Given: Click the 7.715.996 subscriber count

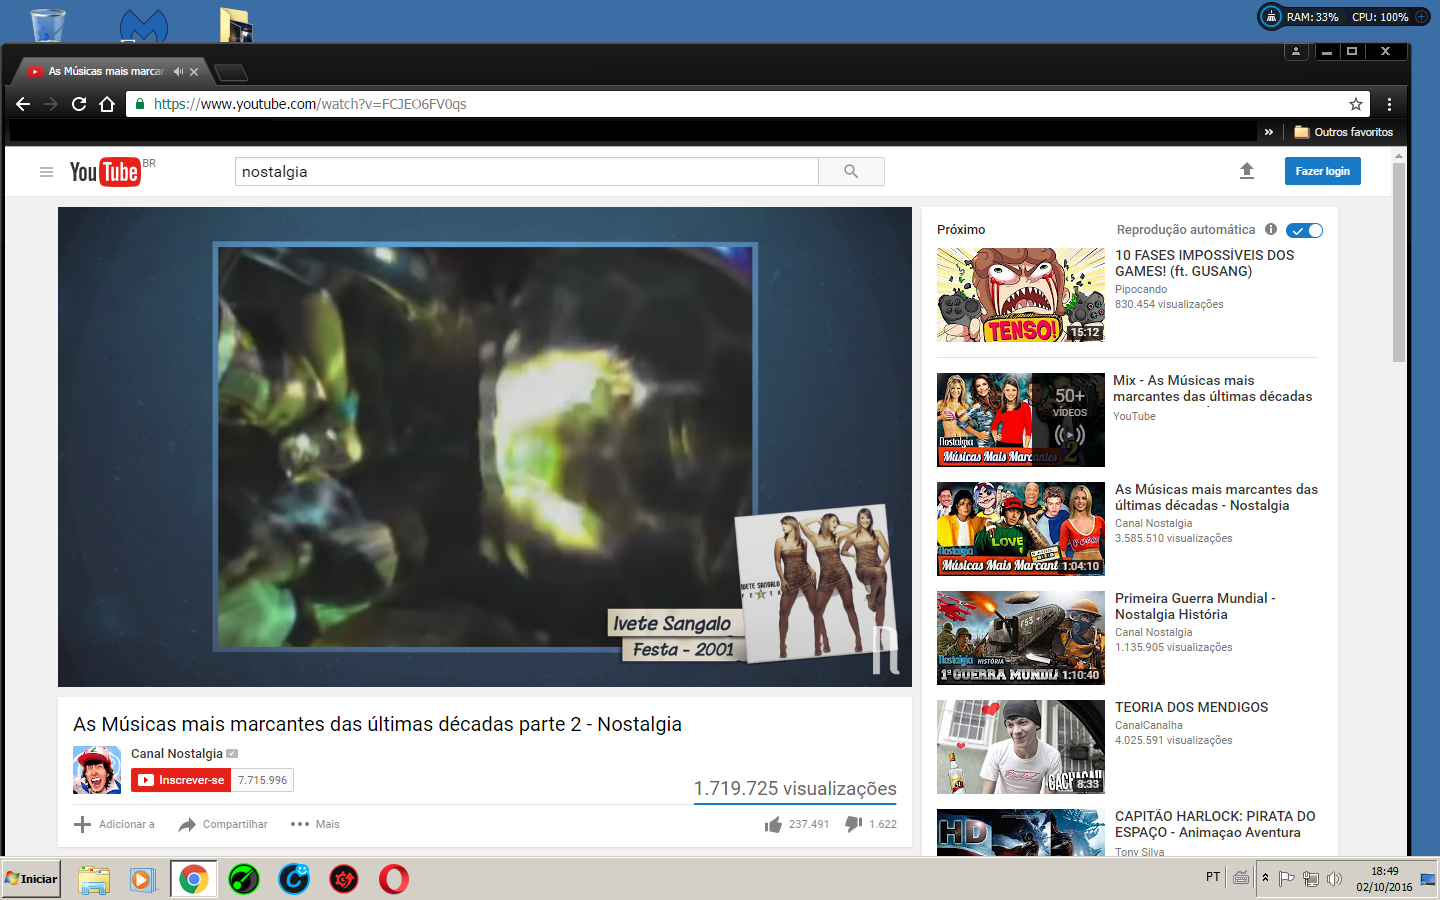Looking at the screenshot, I should tap(262, 780).
